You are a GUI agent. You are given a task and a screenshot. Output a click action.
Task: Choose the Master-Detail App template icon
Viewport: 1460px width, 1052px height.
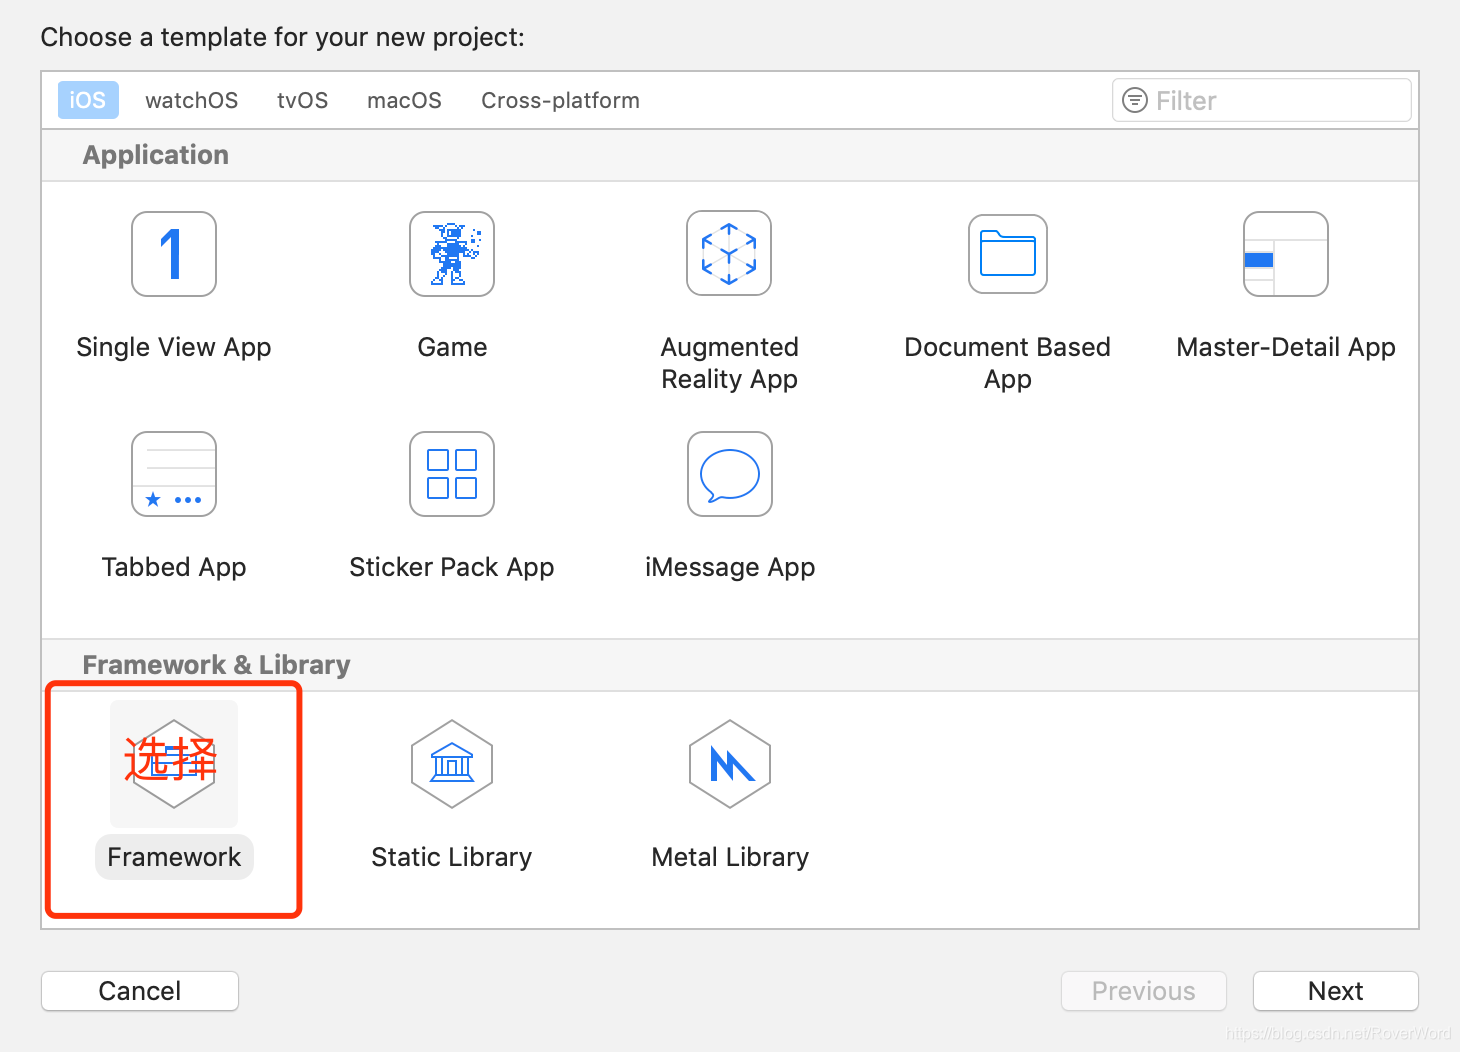1286,254
